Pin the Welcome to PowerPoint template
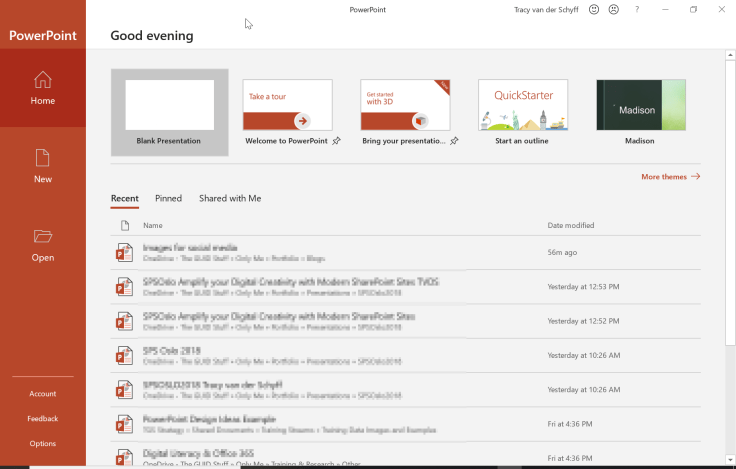The width and height of the screenshot is (736, 469). (336, 141)
